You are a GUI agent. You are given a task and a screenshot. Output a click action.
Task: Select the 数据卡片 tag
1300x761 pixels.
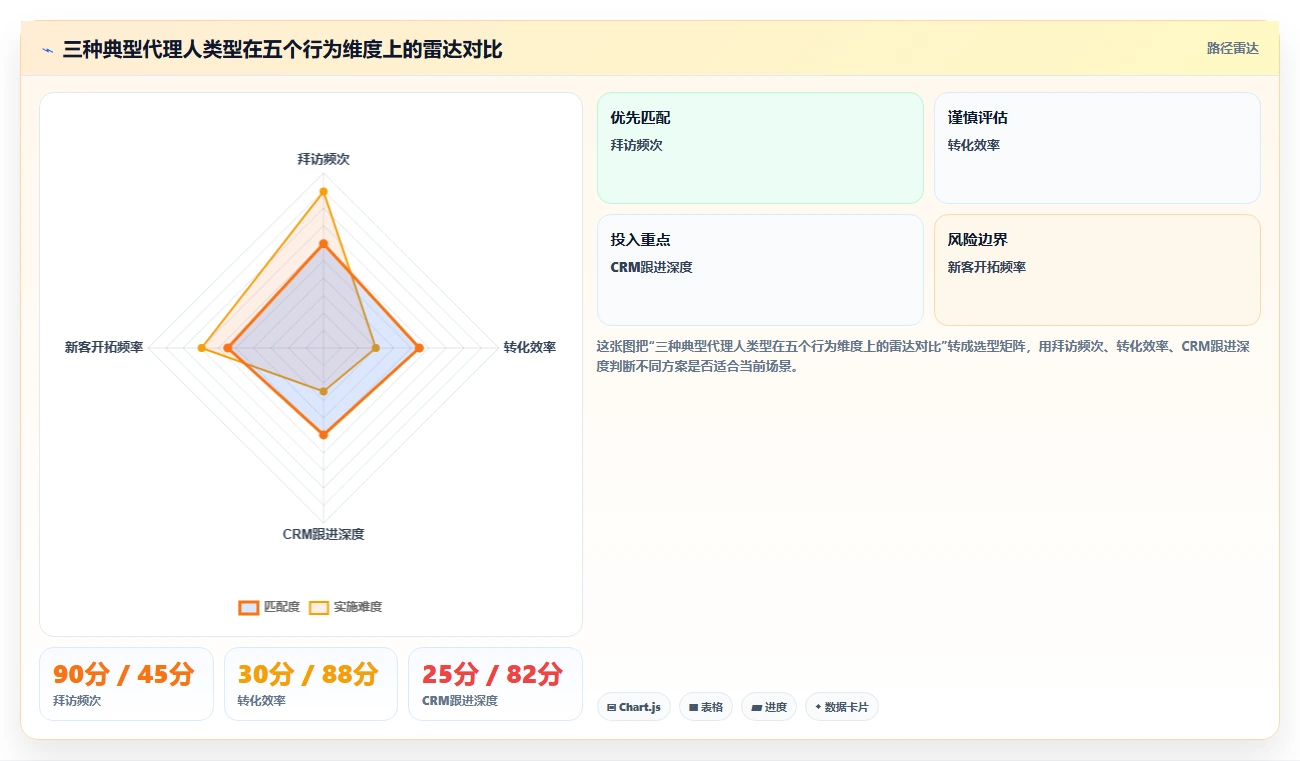pos(842,707)
